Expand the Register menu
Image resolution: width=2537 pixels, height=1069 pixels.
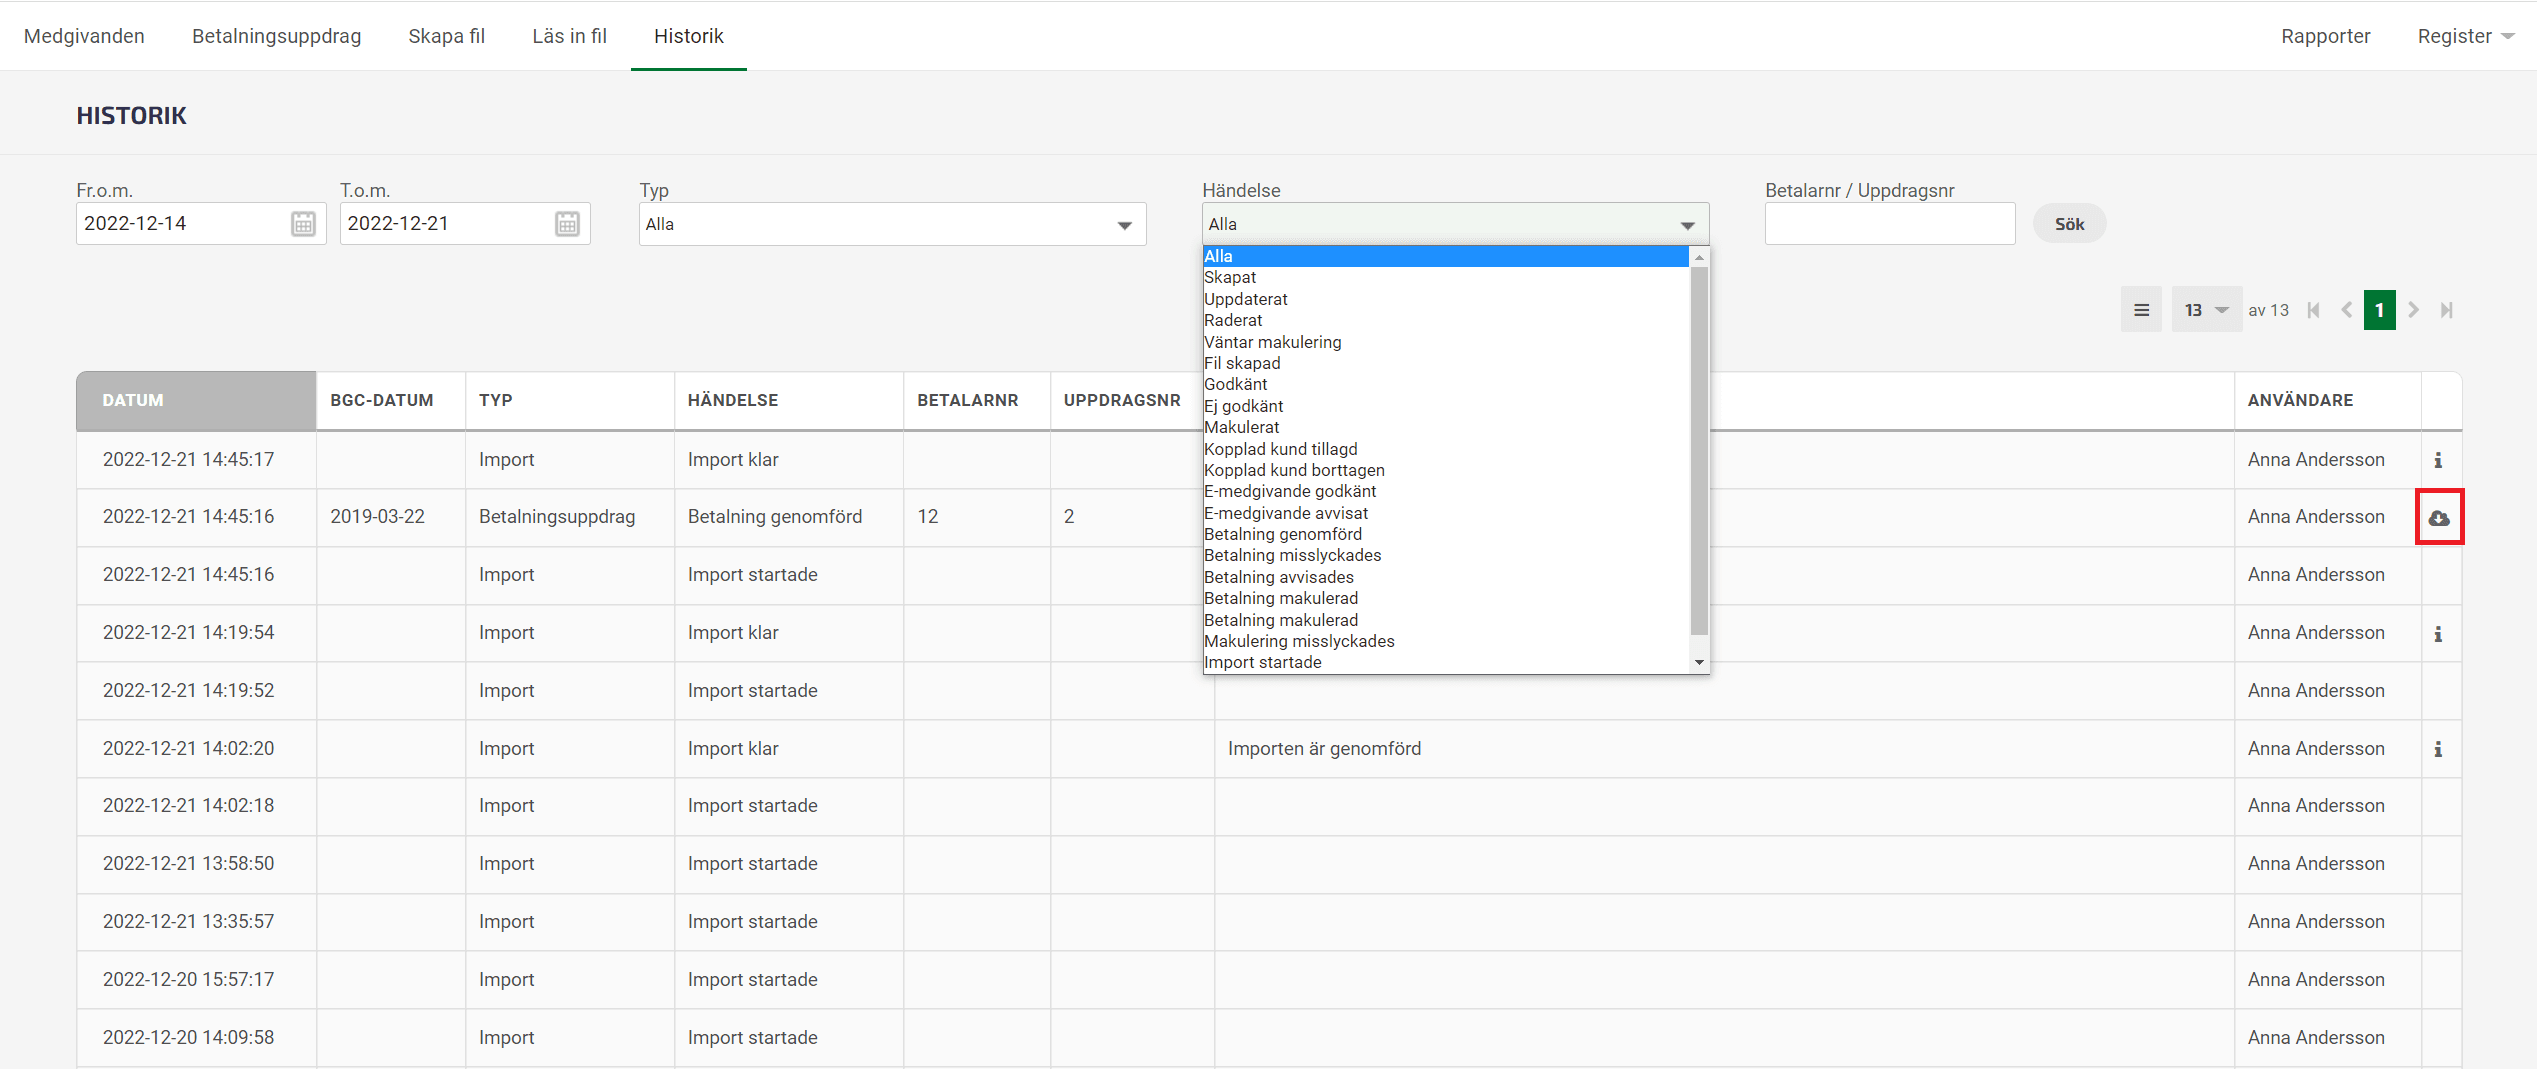(x=2465, y=36)
